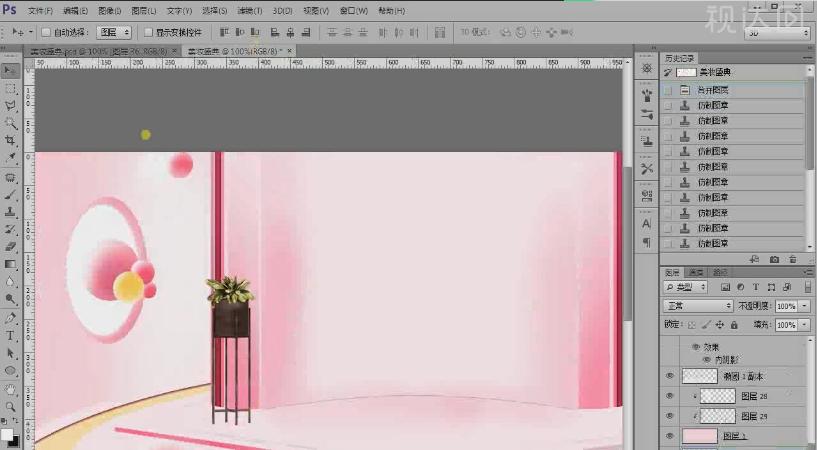This screenshot has height=450, width=817.
Task: Enable the 自动选择 auto-select checkbox
Action: tap(46, 32)
